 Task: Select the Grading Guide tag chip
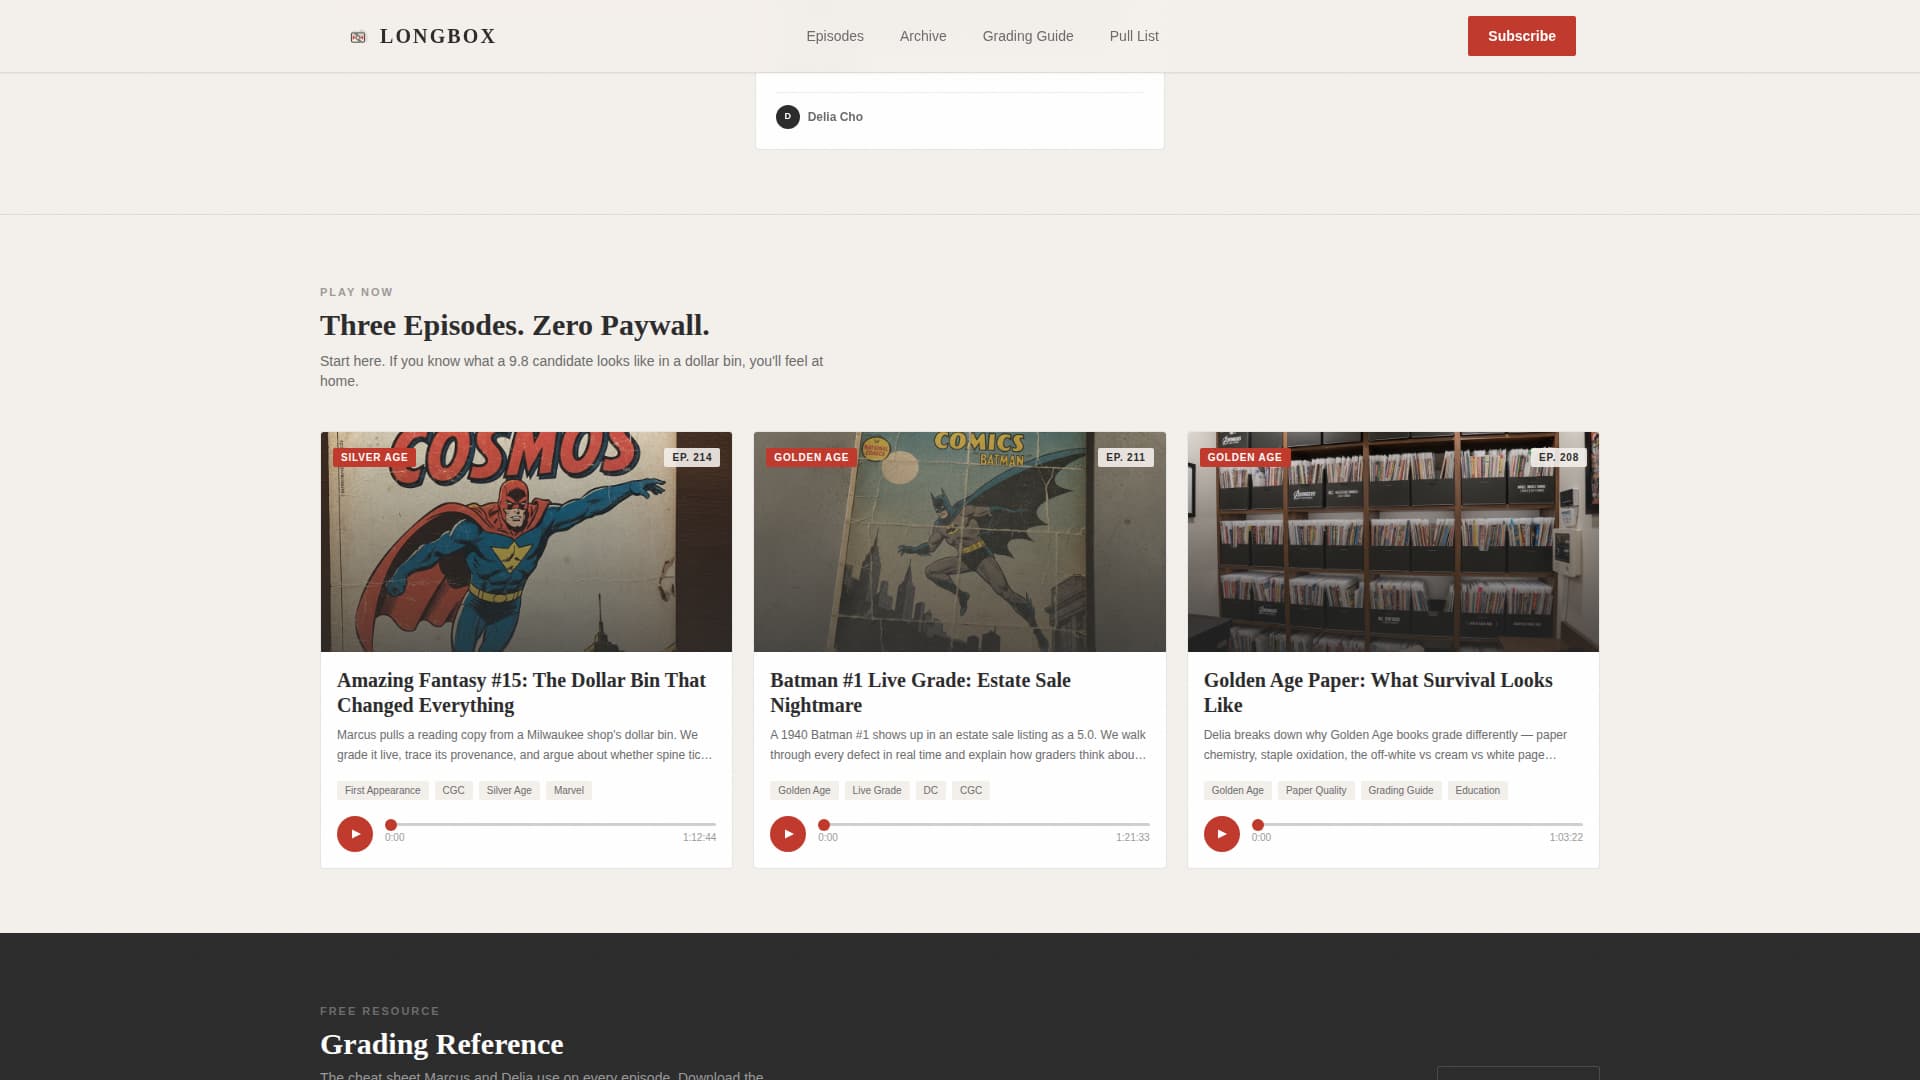(x=1401, y=790)
